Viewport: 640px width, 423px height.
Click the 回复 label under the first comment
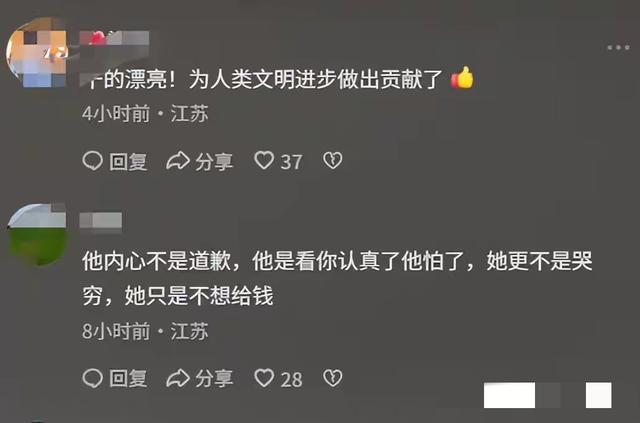pyautogui.click(x=128, y=162)
